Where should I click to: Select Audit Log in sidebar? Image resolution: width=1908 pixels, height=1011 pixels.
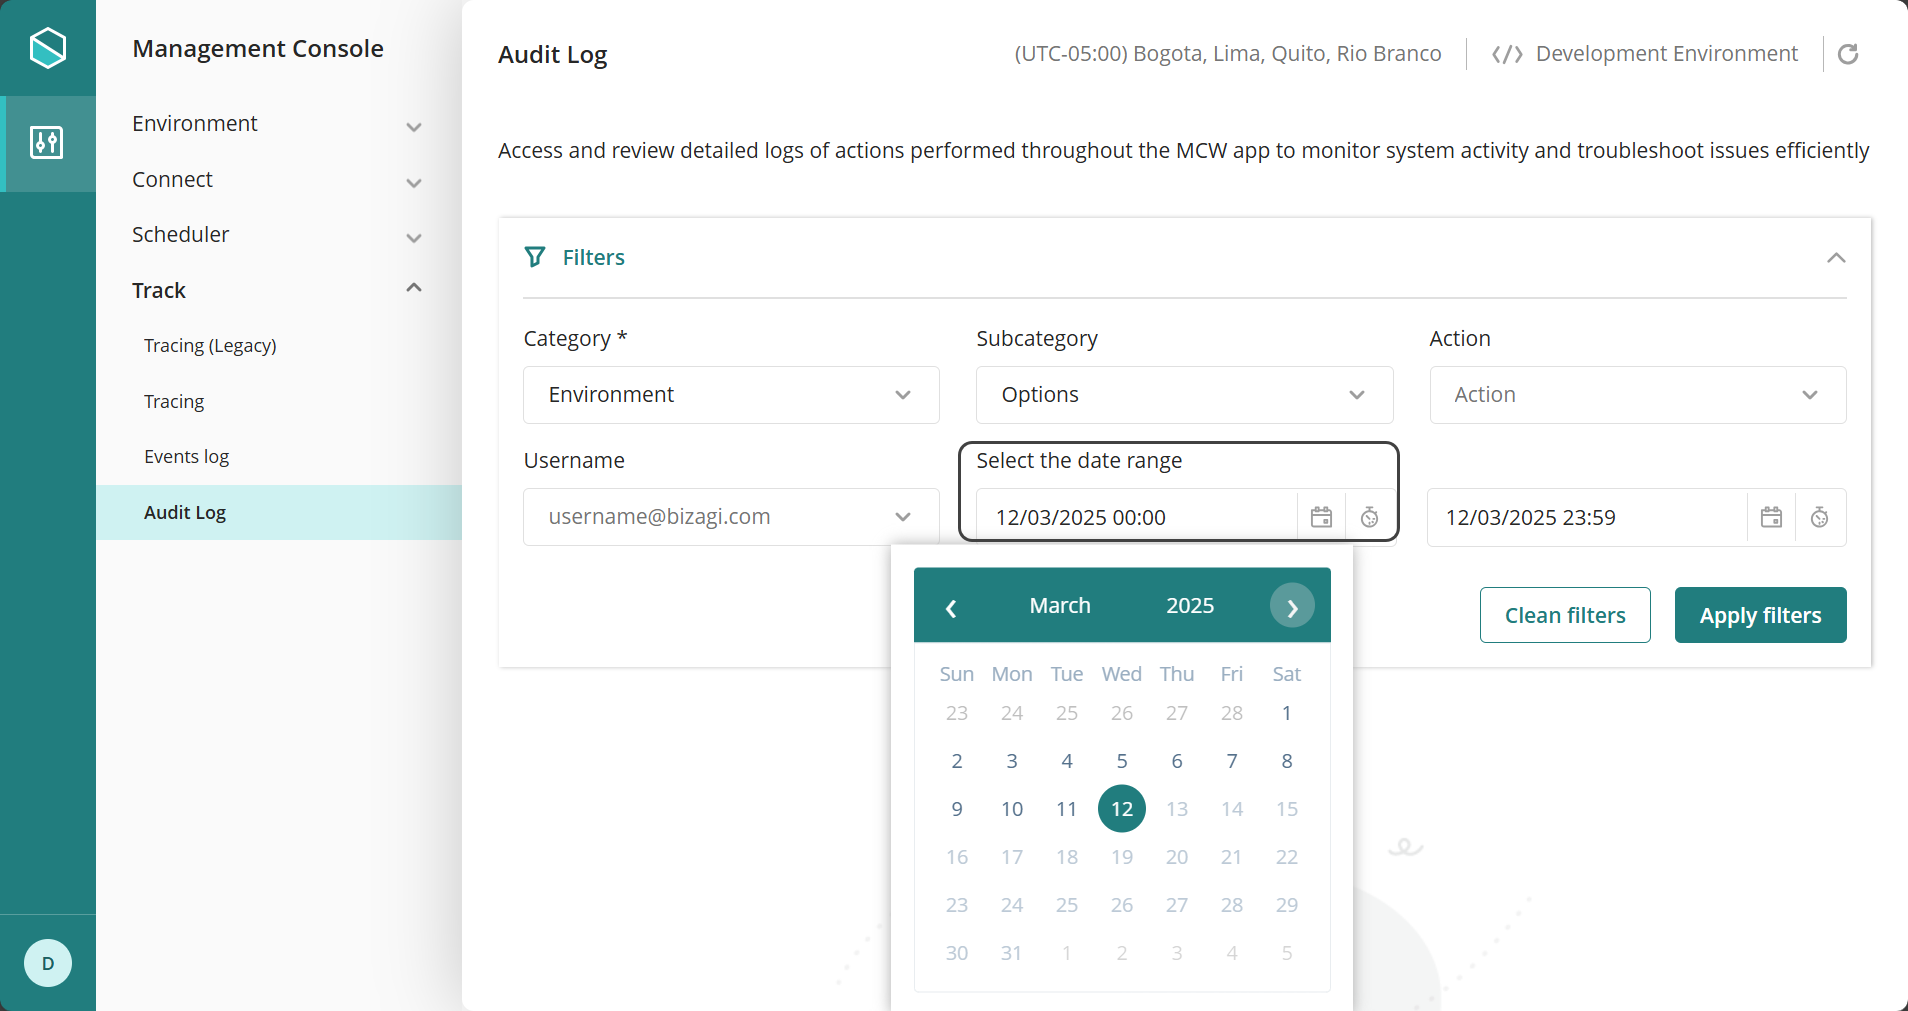click(279, 513)
